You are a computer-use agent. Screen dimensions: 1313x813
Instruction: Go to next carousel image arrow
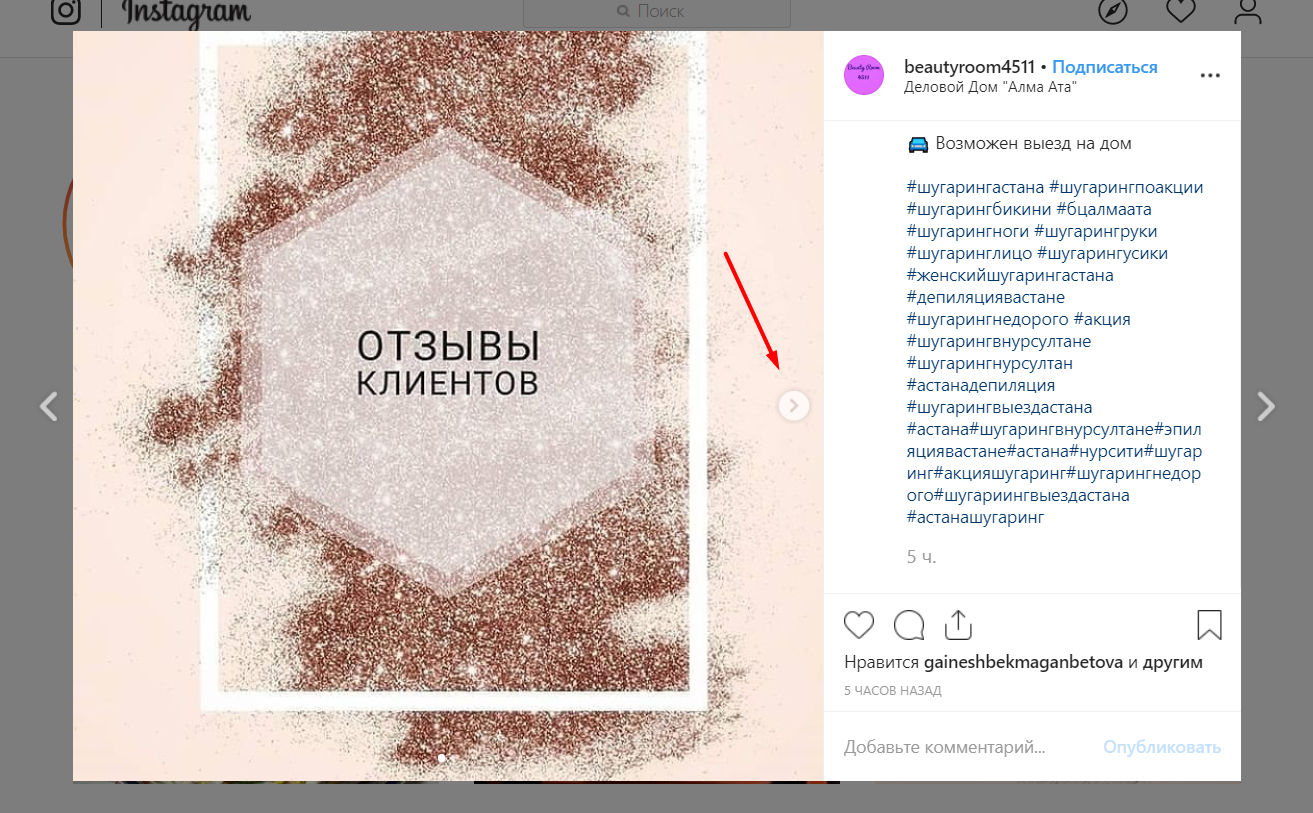click(794, 405)
